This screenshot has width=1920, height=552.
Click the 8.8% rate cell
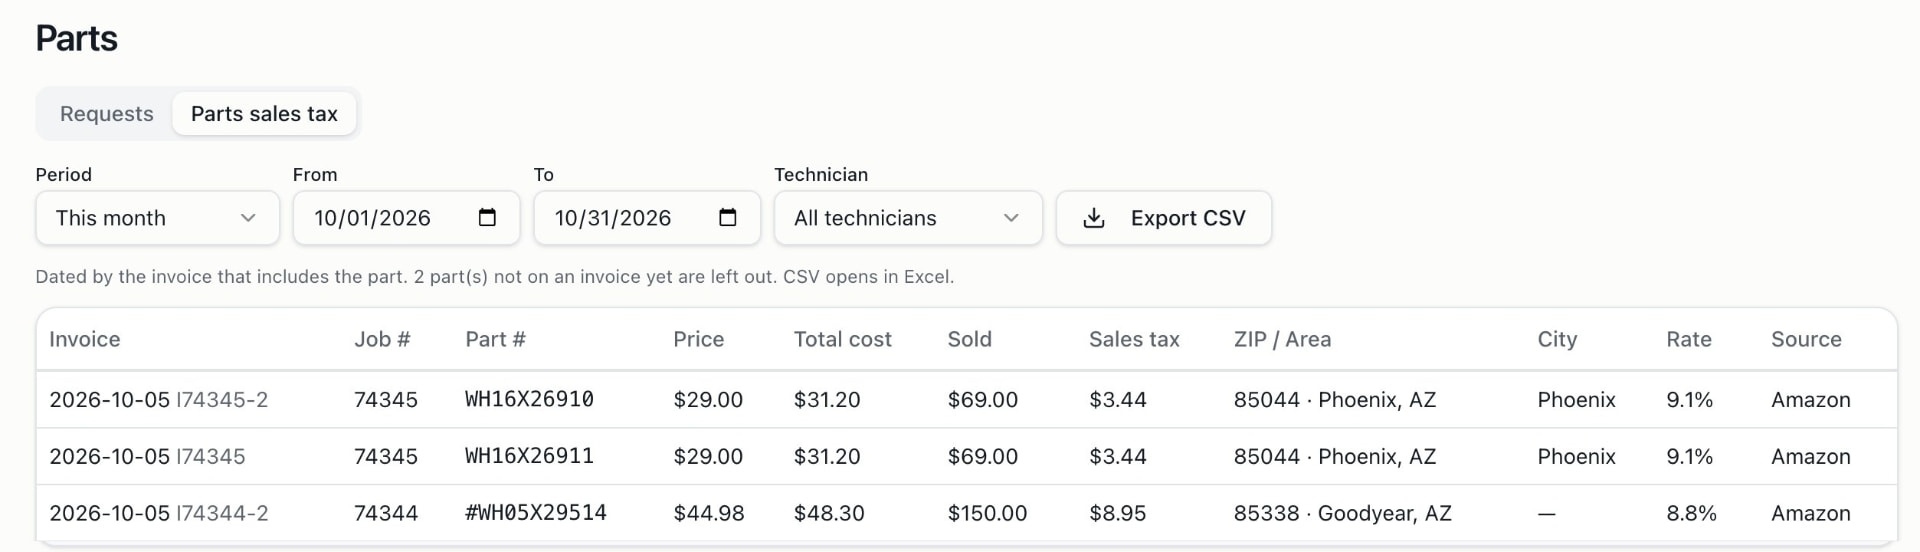coord(1691,514)
